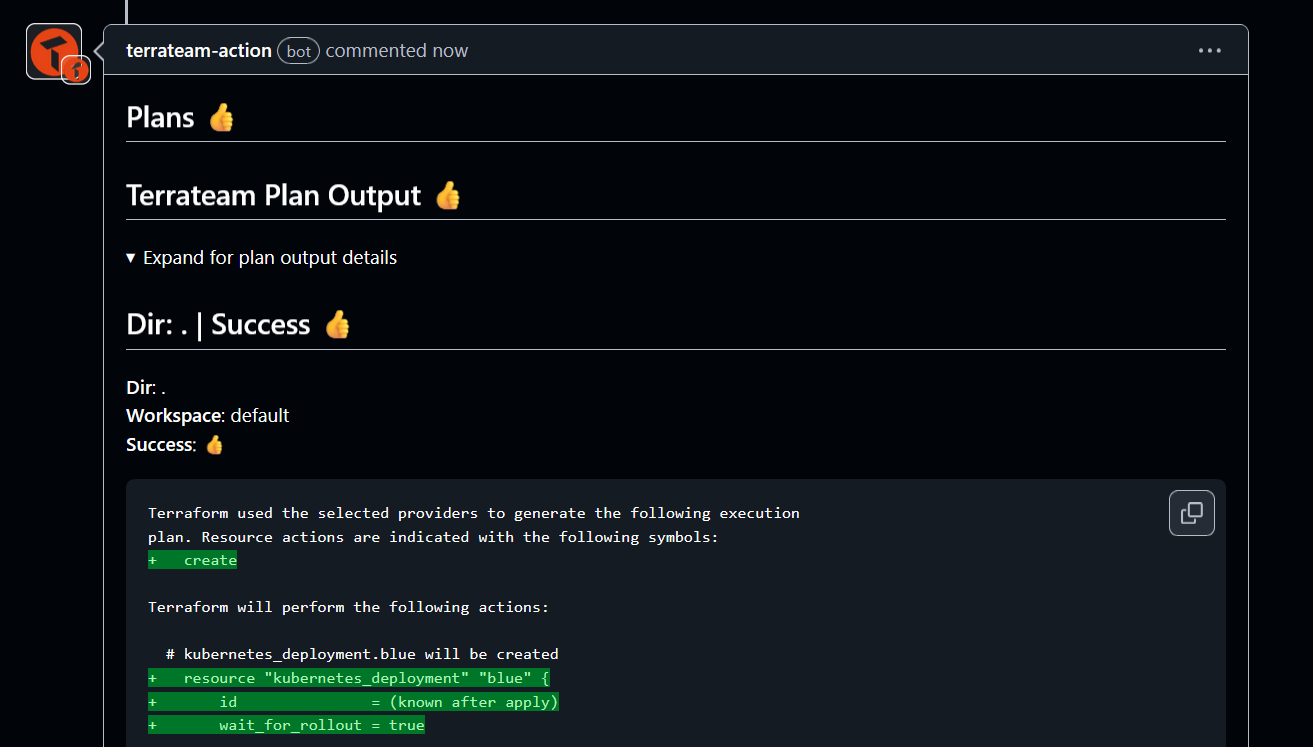This screenshot has height=747, width=1313.
Task: Copy the plan output code block
Action: click(1192, 513)
